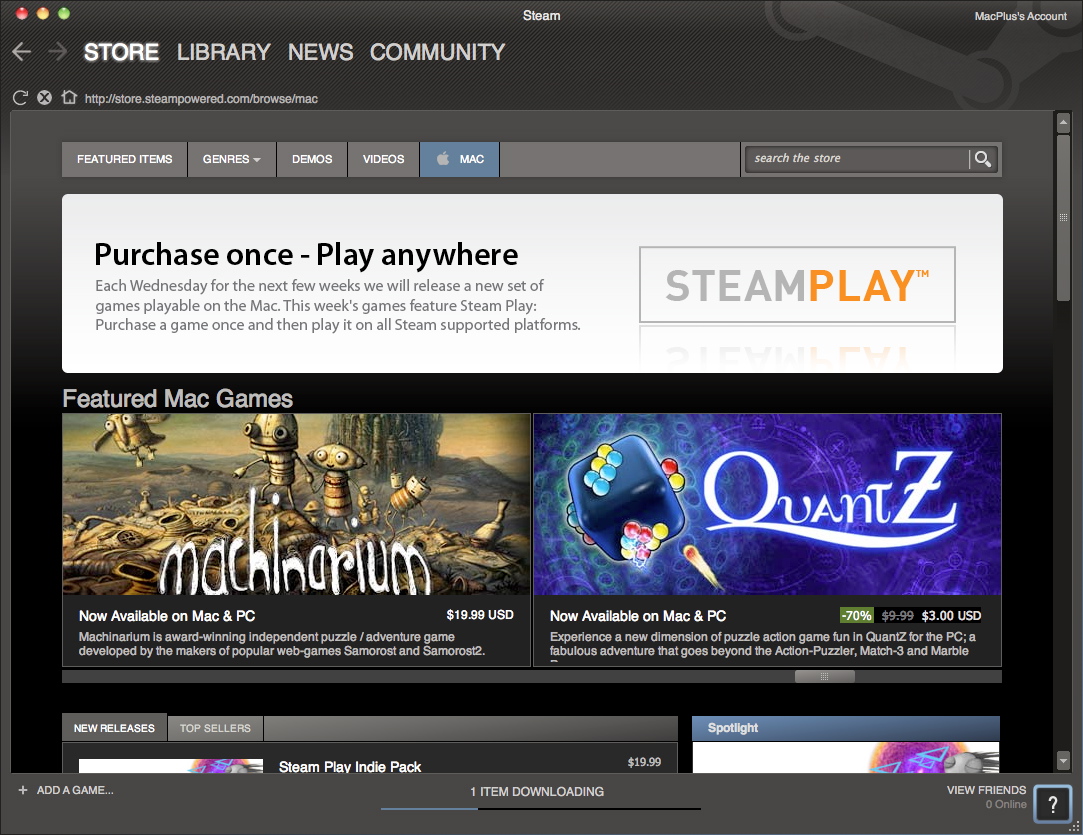This screenshot has height=835, width=1083.
Task: Stop loading the page
Action: pos(44,97)
